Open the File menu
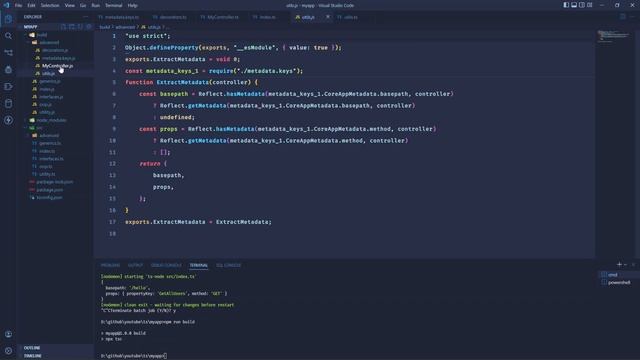 click(x=18, y=5)
